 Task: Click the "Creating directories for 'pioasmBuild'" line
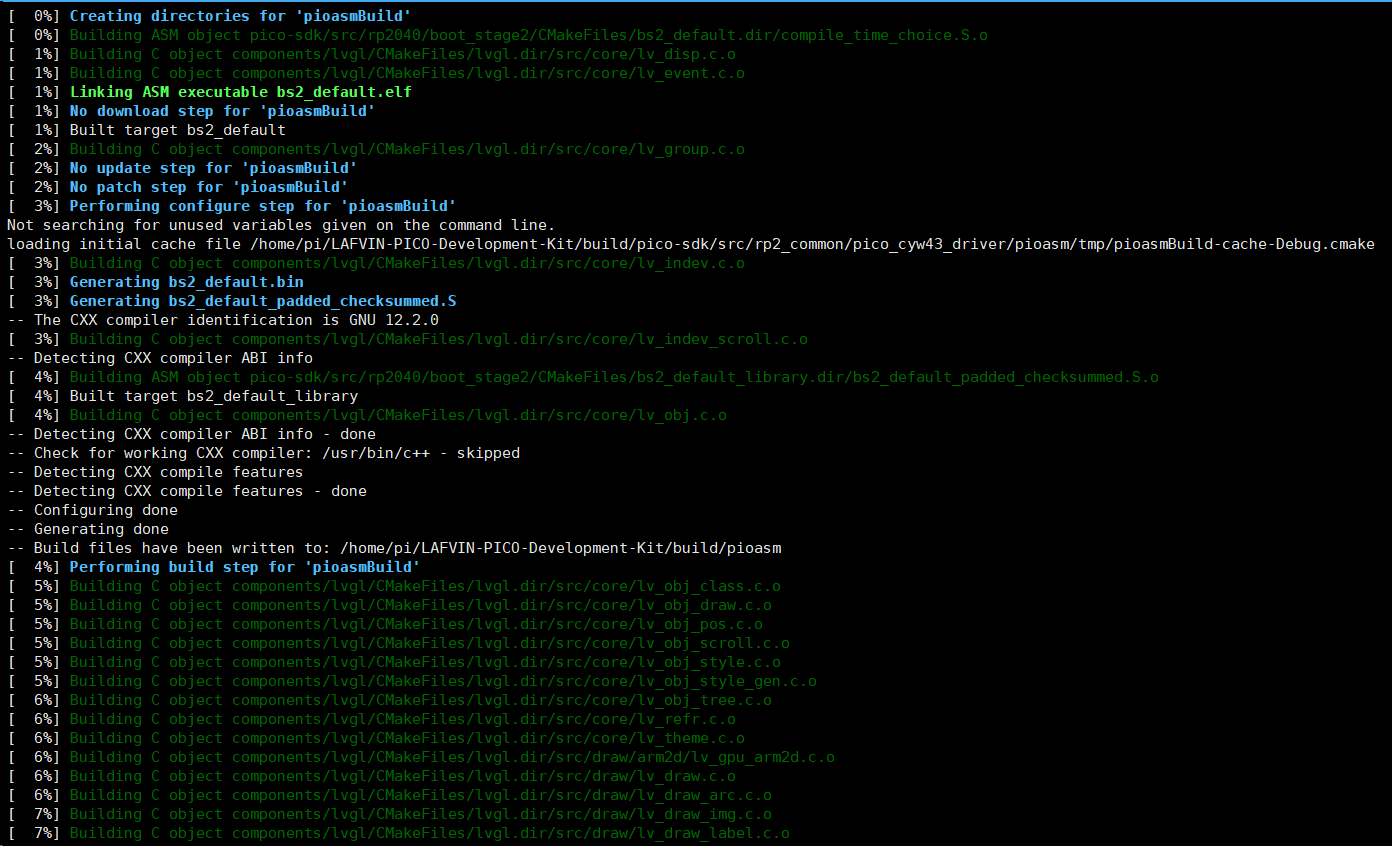[207, 16]
